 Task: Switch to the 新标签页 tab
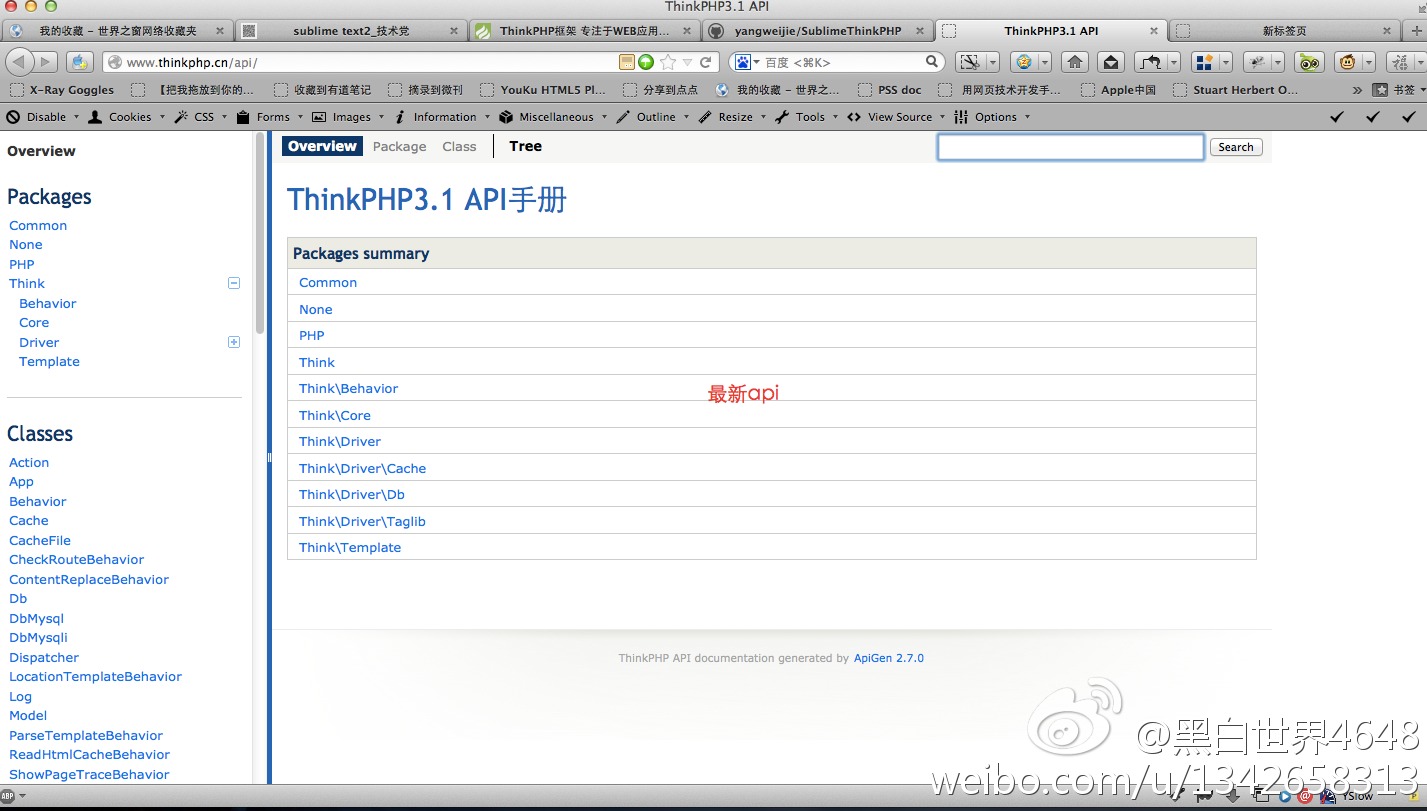tap(1284, 31)
